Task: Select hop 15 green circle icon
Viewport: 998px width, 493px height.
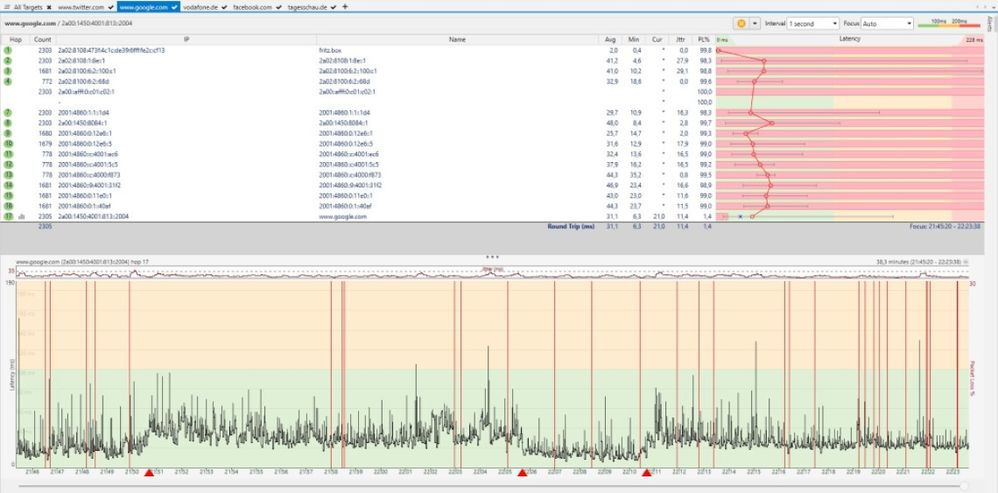Action: pos(8,195)
